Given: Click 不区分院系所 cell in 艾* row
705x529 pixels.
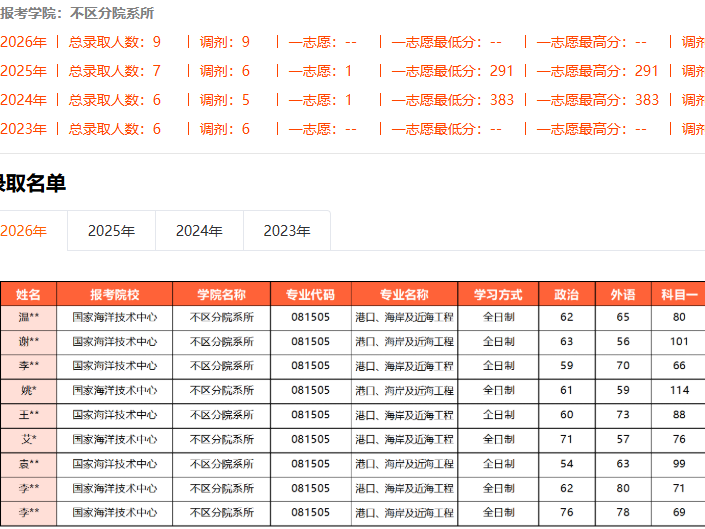Looking at the screenshot, I should click(222, 440).
